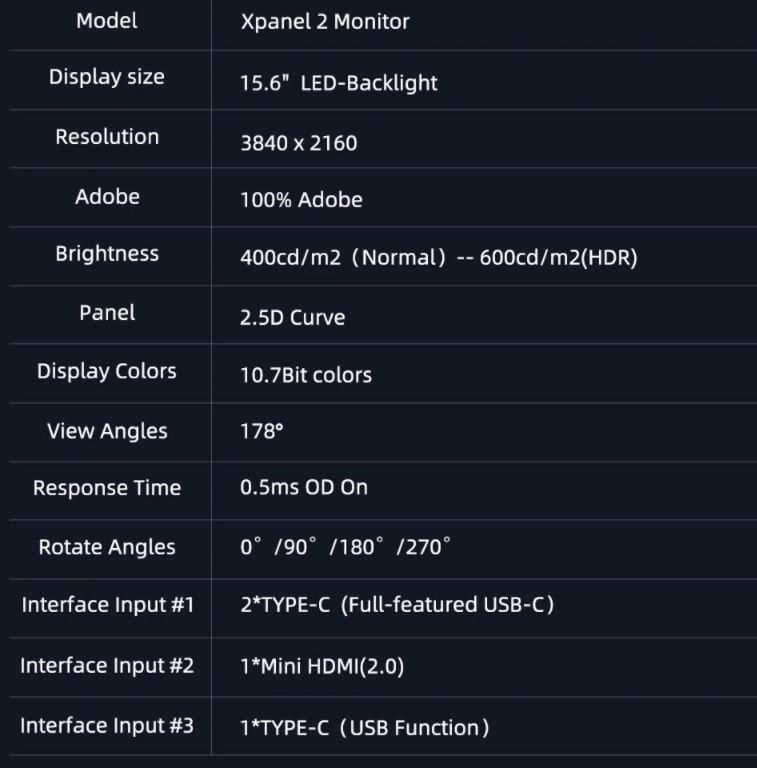757x768 pixels.
Task: Select the 15.6" LED-Backlight value
Action: coord(339,83)
